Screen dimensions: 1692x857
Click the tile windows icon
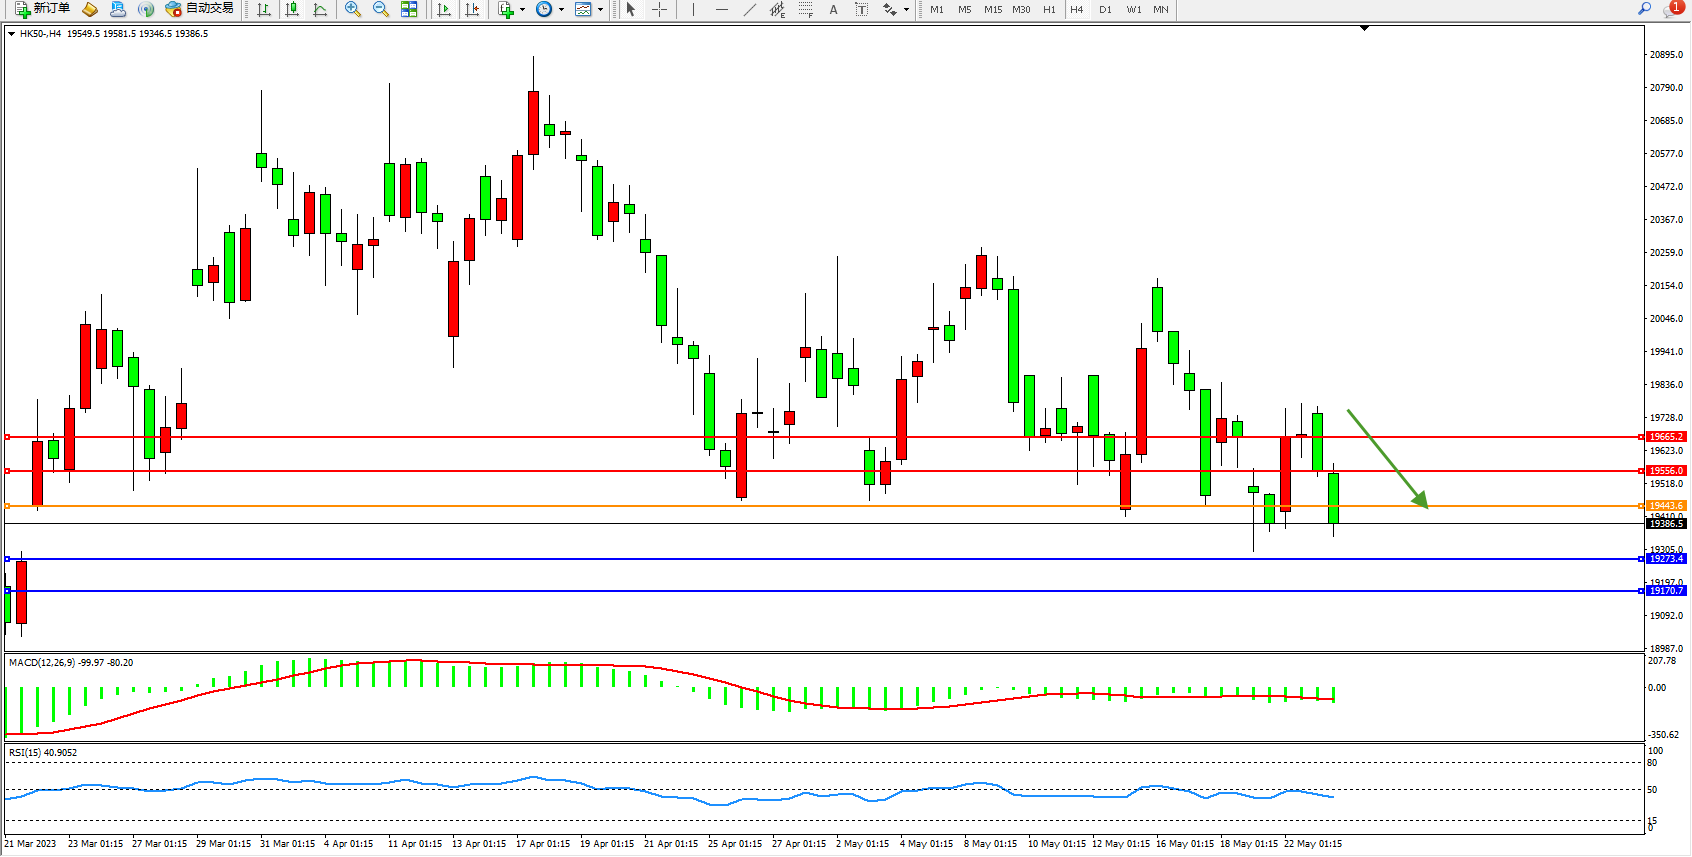pos(409,9)
